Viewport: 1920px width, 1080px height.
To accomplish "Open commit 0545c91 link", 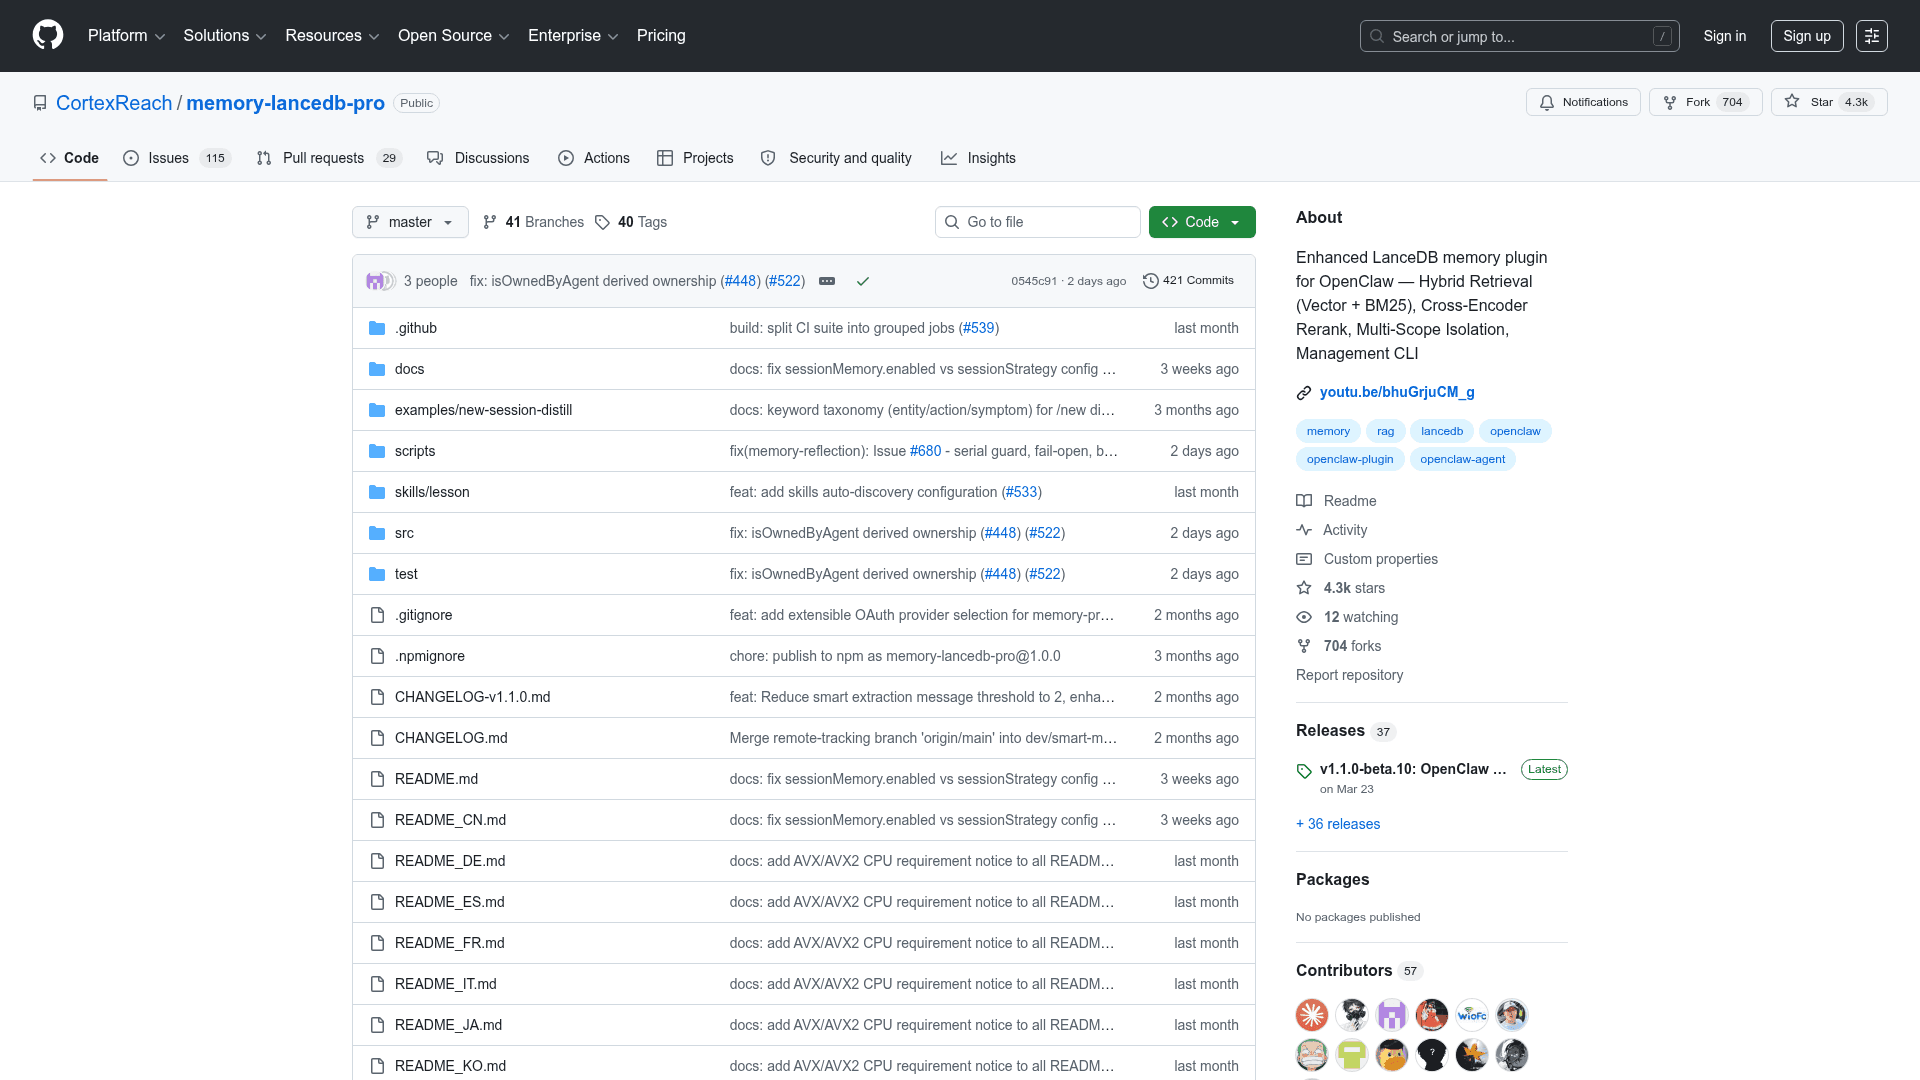I will coord(1034,281).
